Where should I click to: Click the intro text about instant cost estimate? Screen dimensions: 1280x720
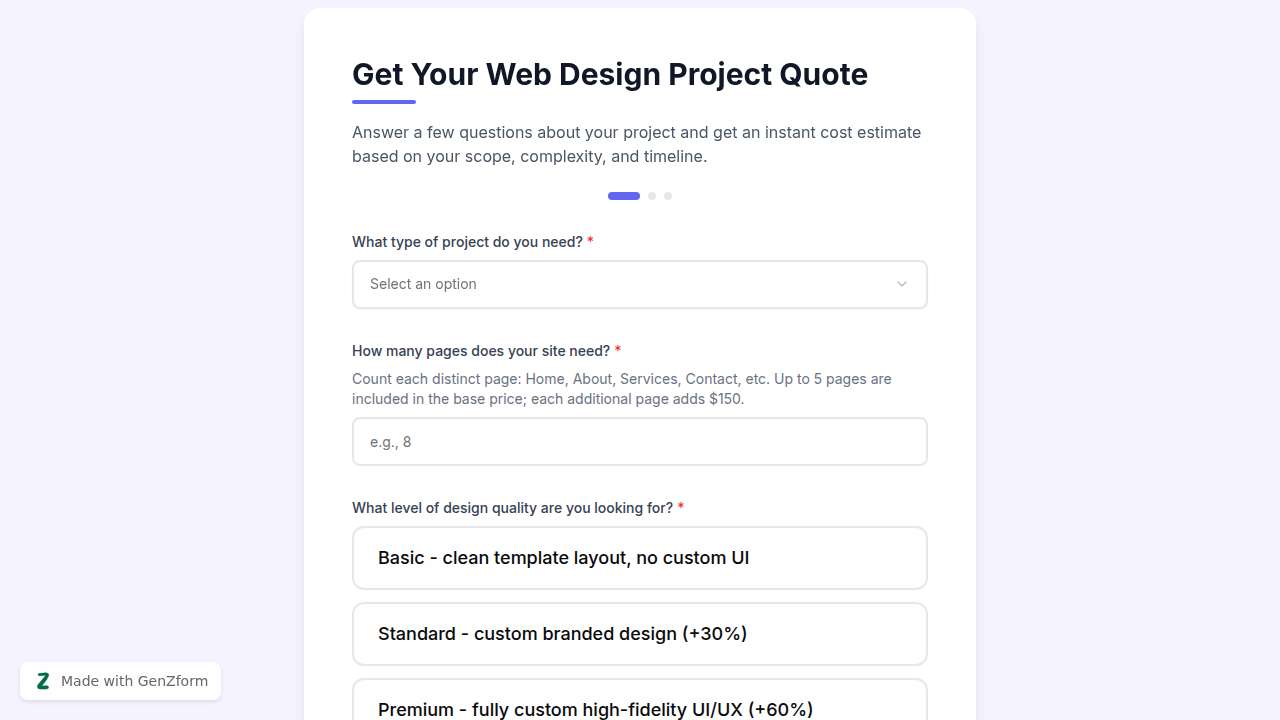click(636, 144)
